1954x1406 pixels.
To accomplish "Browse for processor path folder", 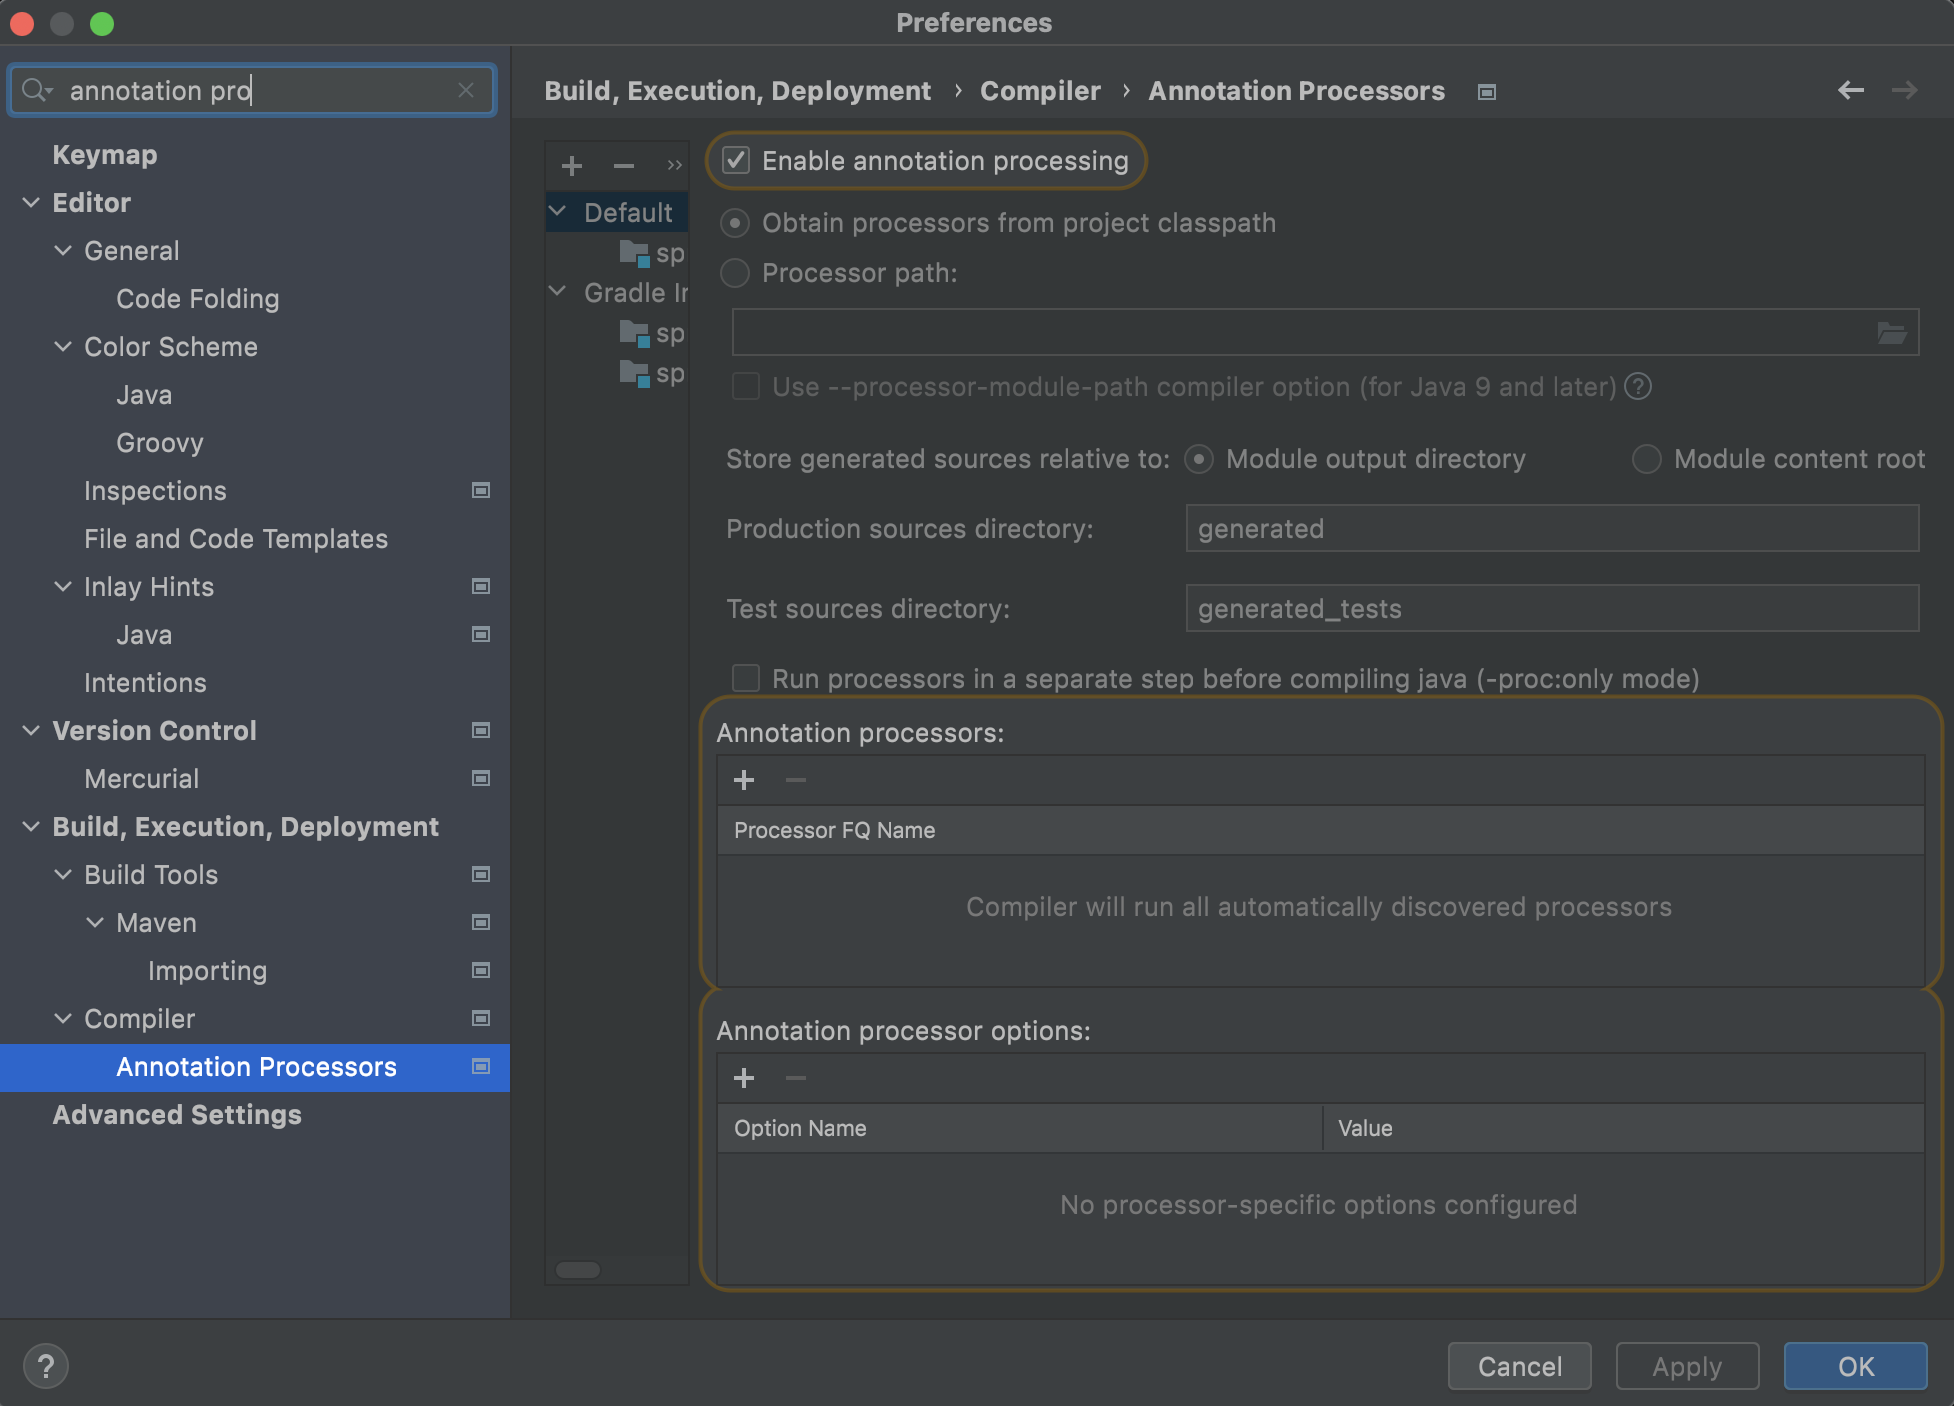I will (1891, 333).
